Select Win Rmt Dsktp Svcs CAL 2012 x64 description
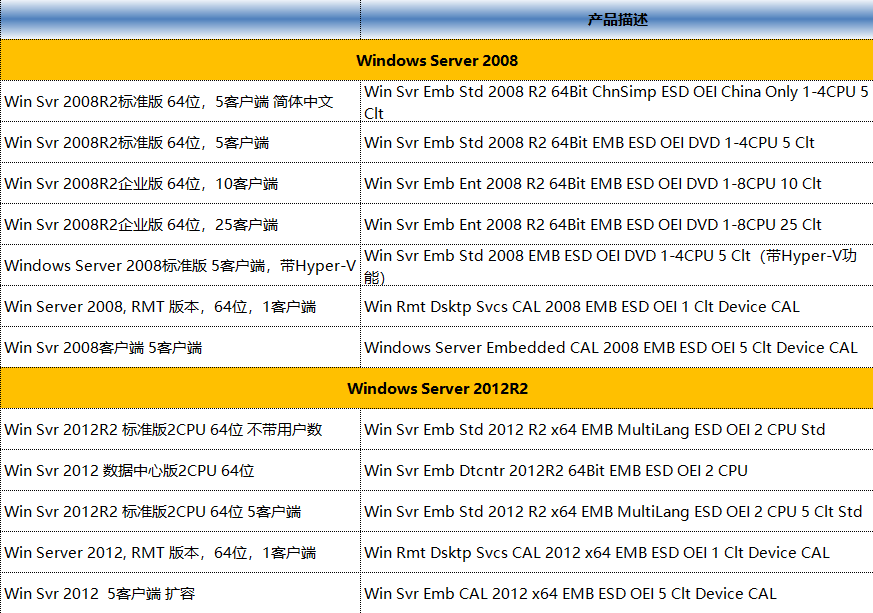Screen dimensions: 873x613 (x=617, y=552)
